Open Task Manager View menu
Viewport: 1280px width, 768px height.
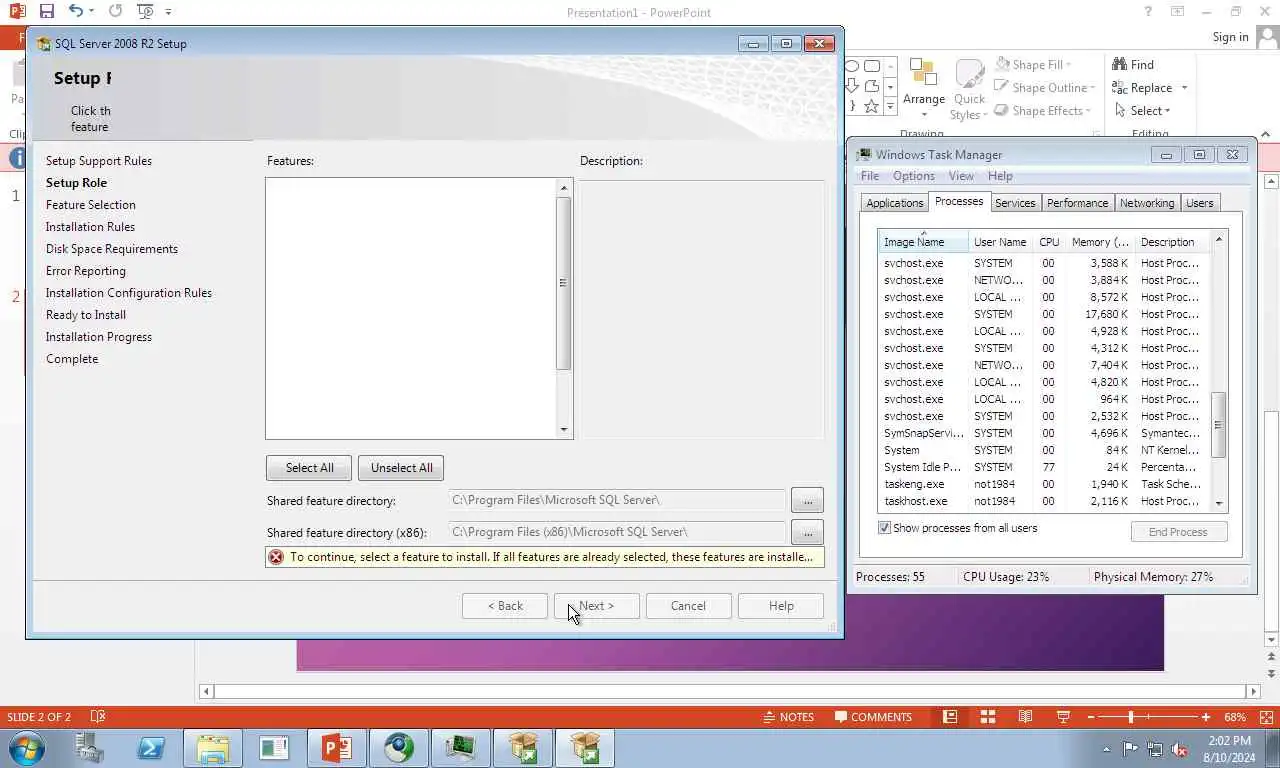pyautogui.click(x=961, y=176)
